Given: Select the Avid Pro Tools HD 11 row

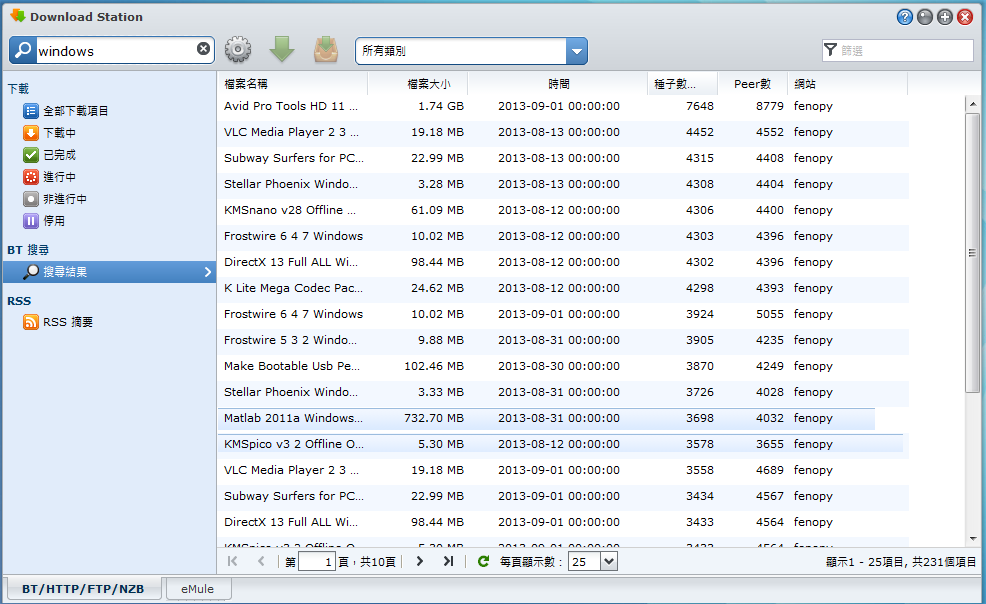Looking at the screenshot, I should click(563, 106).
